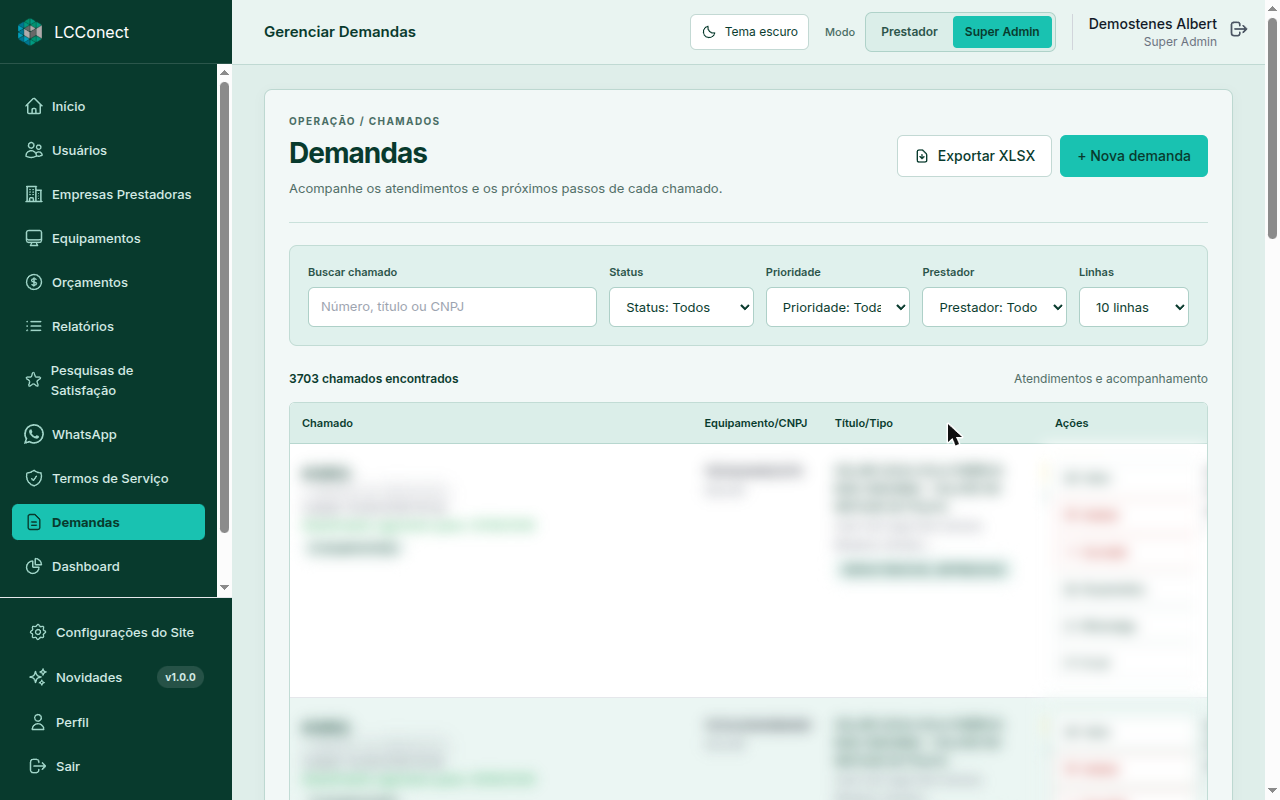Select the Usuários people icon

pyautogui.click(x=34, y=150)
